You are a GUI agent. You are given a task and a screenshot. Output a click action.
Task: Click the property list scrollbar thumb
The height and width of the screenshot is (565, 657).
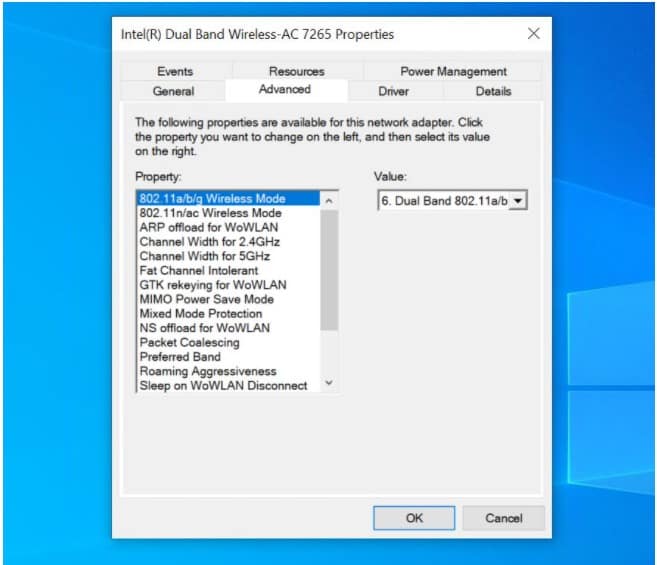click(329, 270)
